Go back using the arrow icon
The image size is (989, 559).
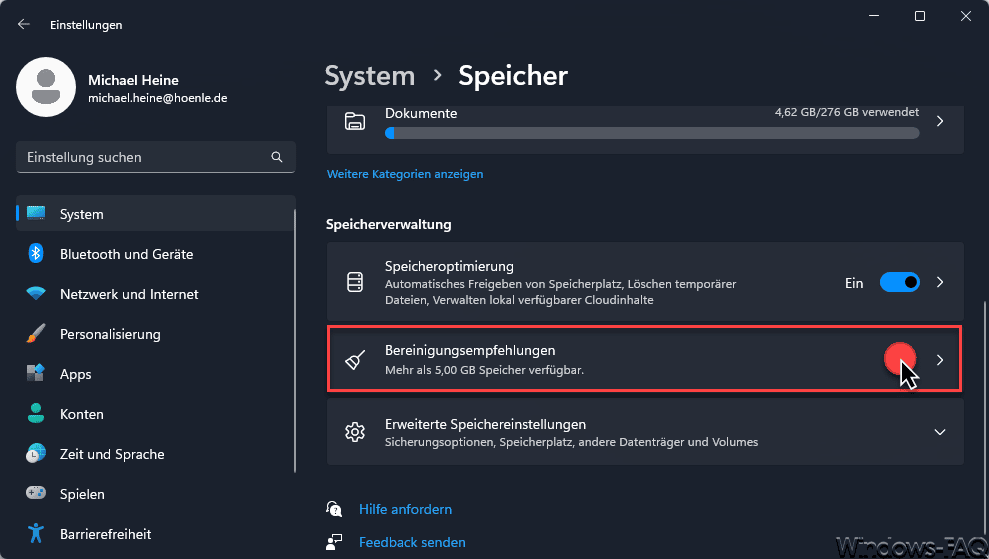[x=24, y=25]
